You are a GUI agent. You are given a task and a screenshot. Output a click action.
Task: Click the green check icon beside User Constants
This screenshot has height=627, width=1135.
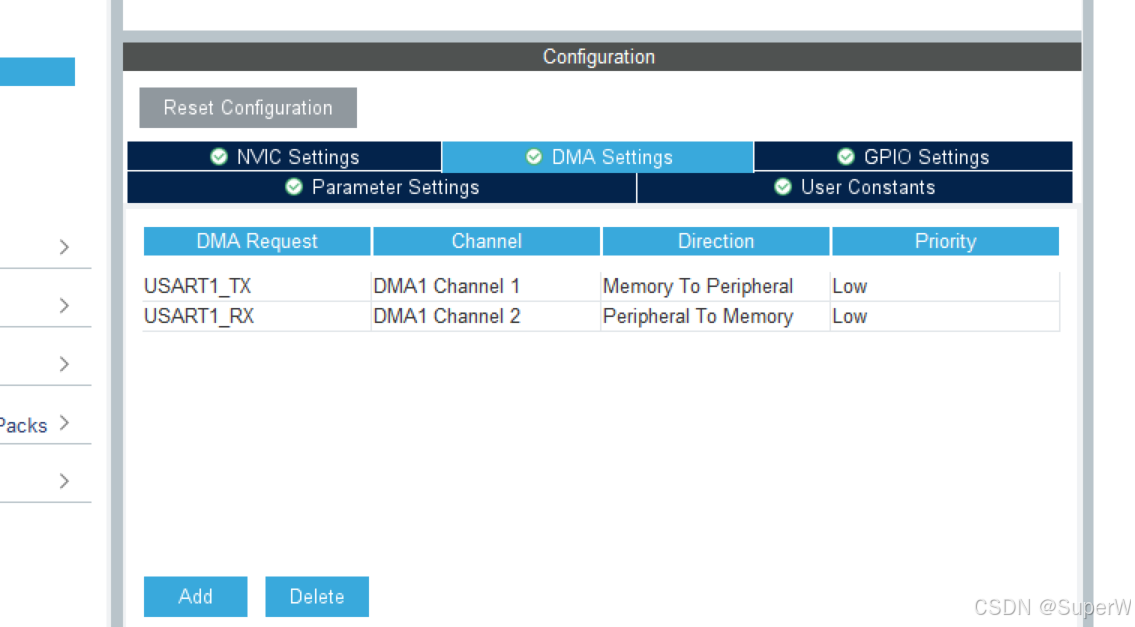pyautogui.click(x=782, y=187)
